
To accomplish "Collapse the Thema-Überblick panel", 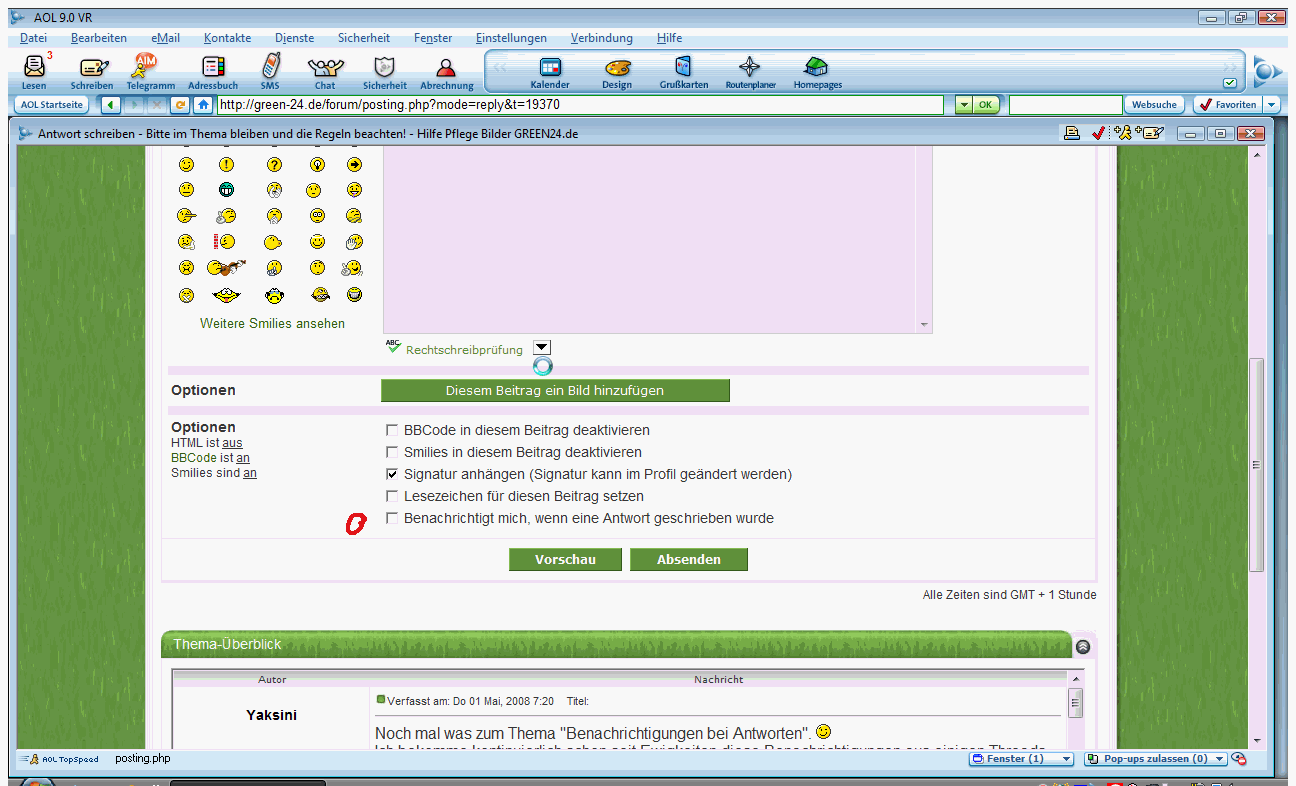I will [1083, 646].
